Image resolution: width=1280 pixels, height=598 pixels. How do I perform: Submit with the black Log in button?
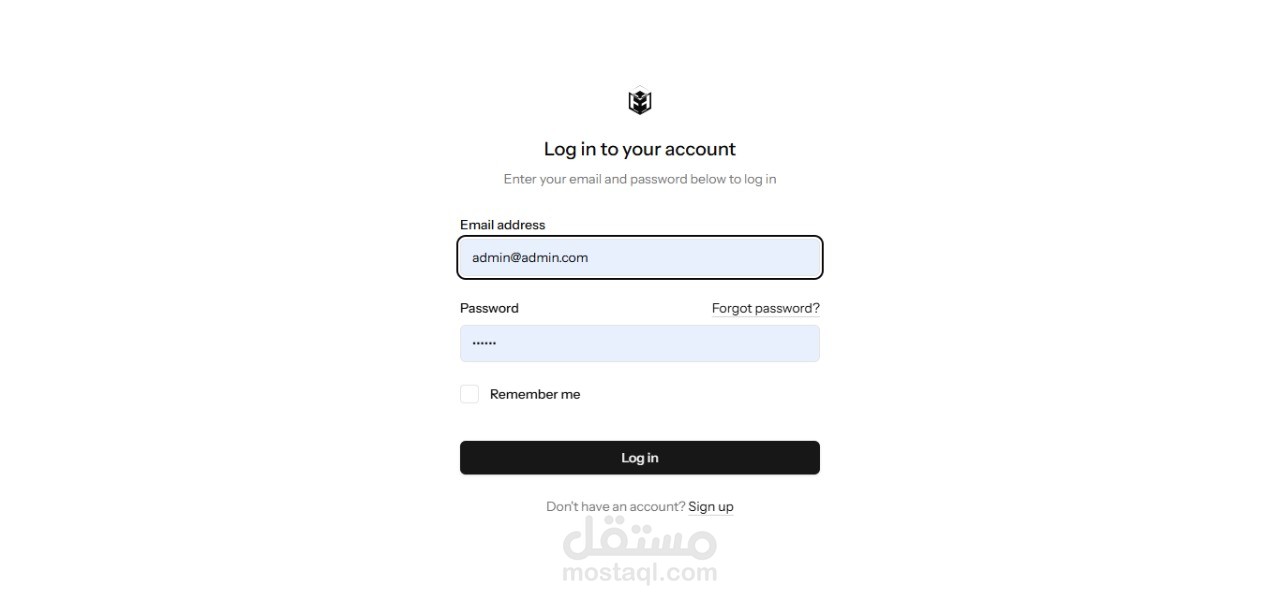coord(640,458)
